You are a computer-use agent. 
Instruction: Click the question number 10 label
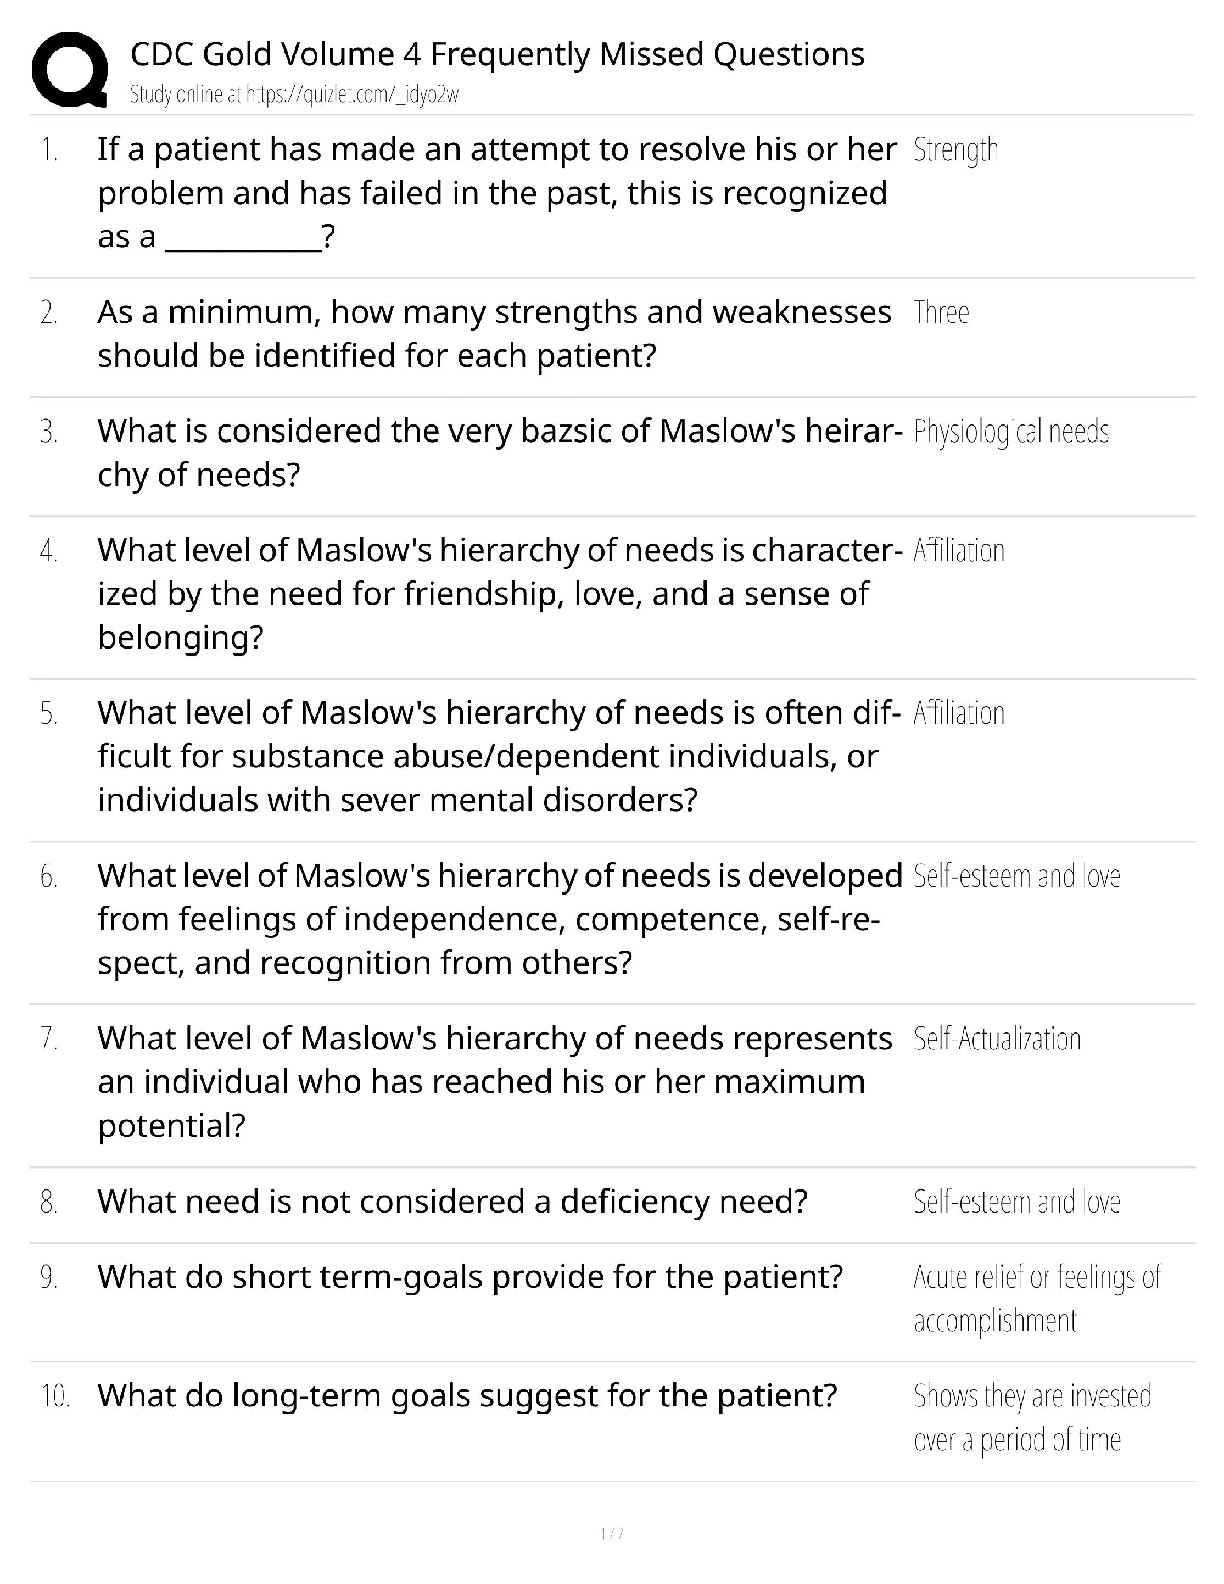54,1396
